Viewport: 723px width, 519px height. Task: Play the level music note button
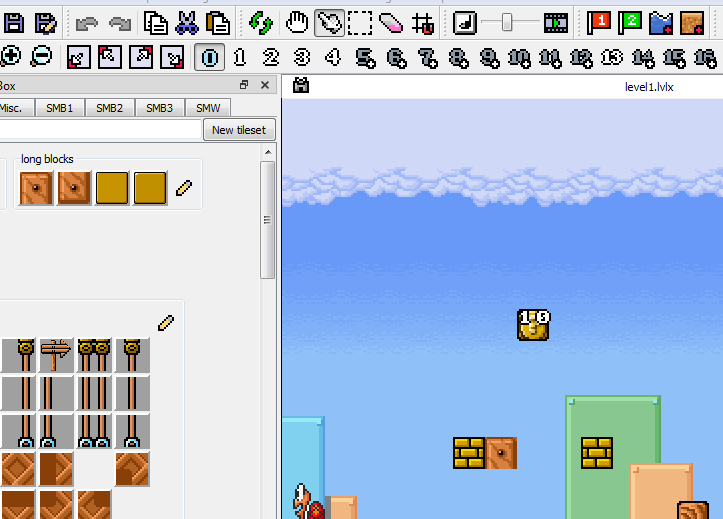[x=464, y=23]
